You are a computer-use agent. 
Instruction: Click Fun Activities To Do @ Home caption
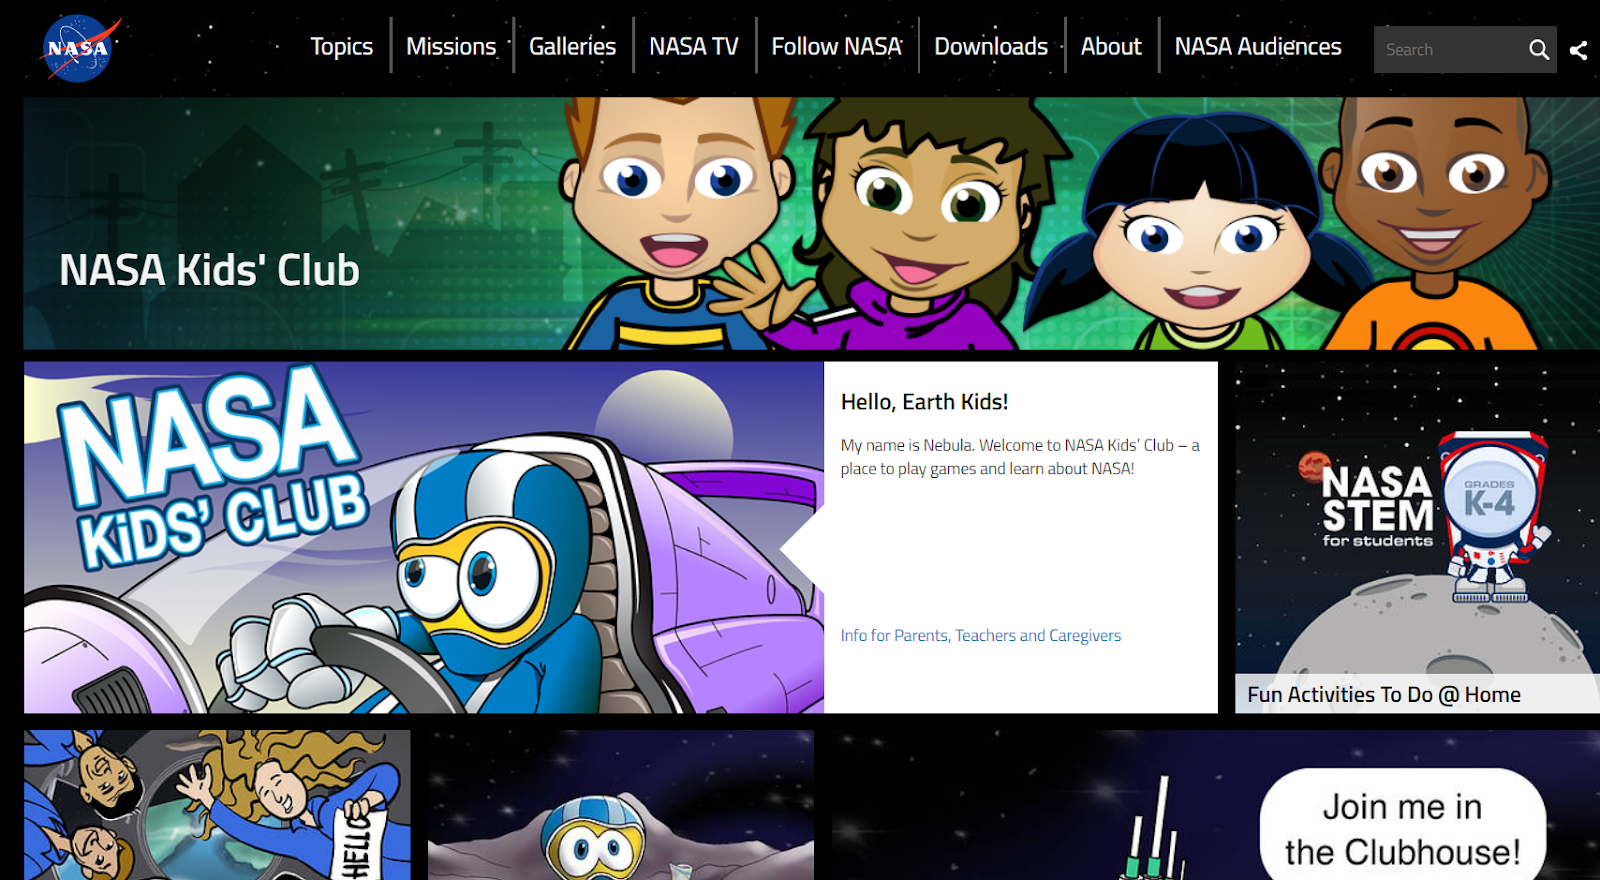coord(1384,695)
